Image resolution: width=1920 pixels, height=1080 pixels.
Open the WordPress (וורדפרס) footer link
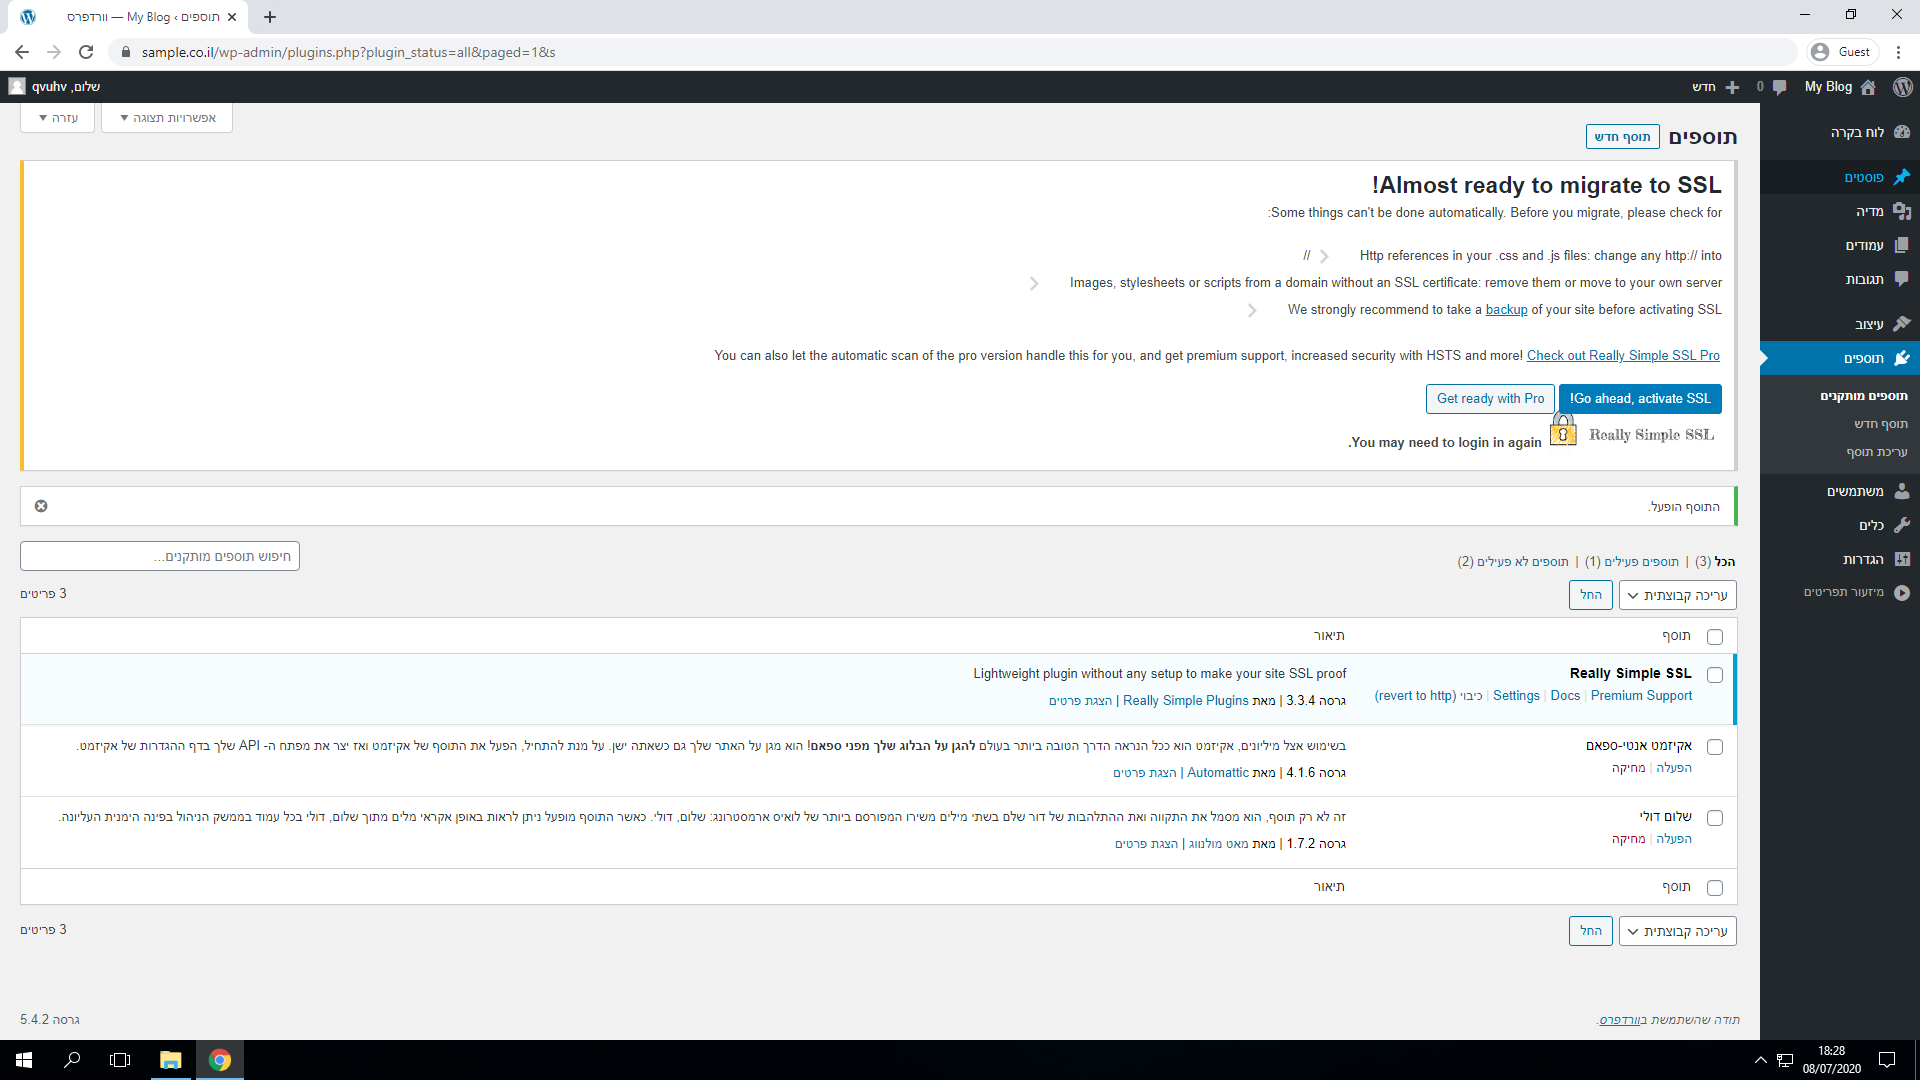point(1620,1020)
